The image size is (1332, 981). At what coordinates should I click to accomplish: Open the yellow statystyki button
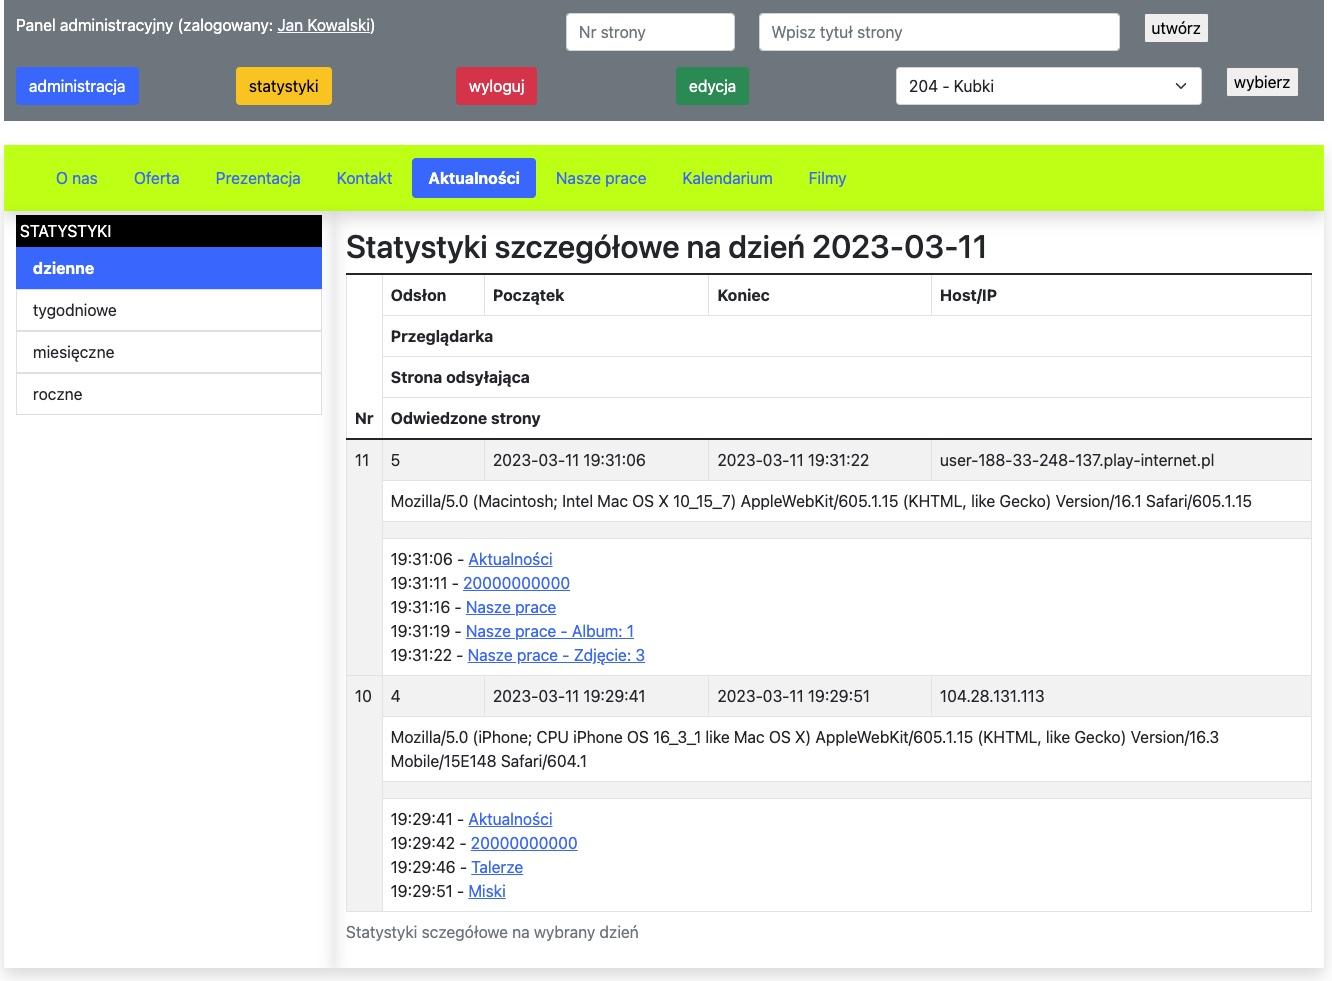pos(283,86)
